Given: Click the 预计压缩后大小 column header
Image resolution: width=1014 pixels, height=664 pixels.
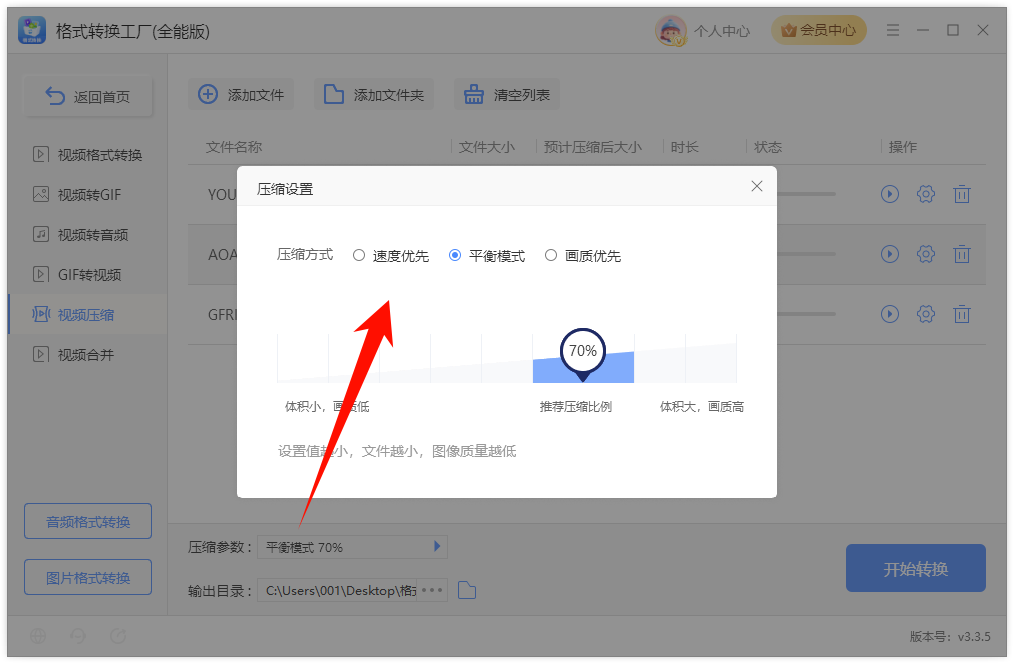Looking at the screenshot, I should click(593, 147).
